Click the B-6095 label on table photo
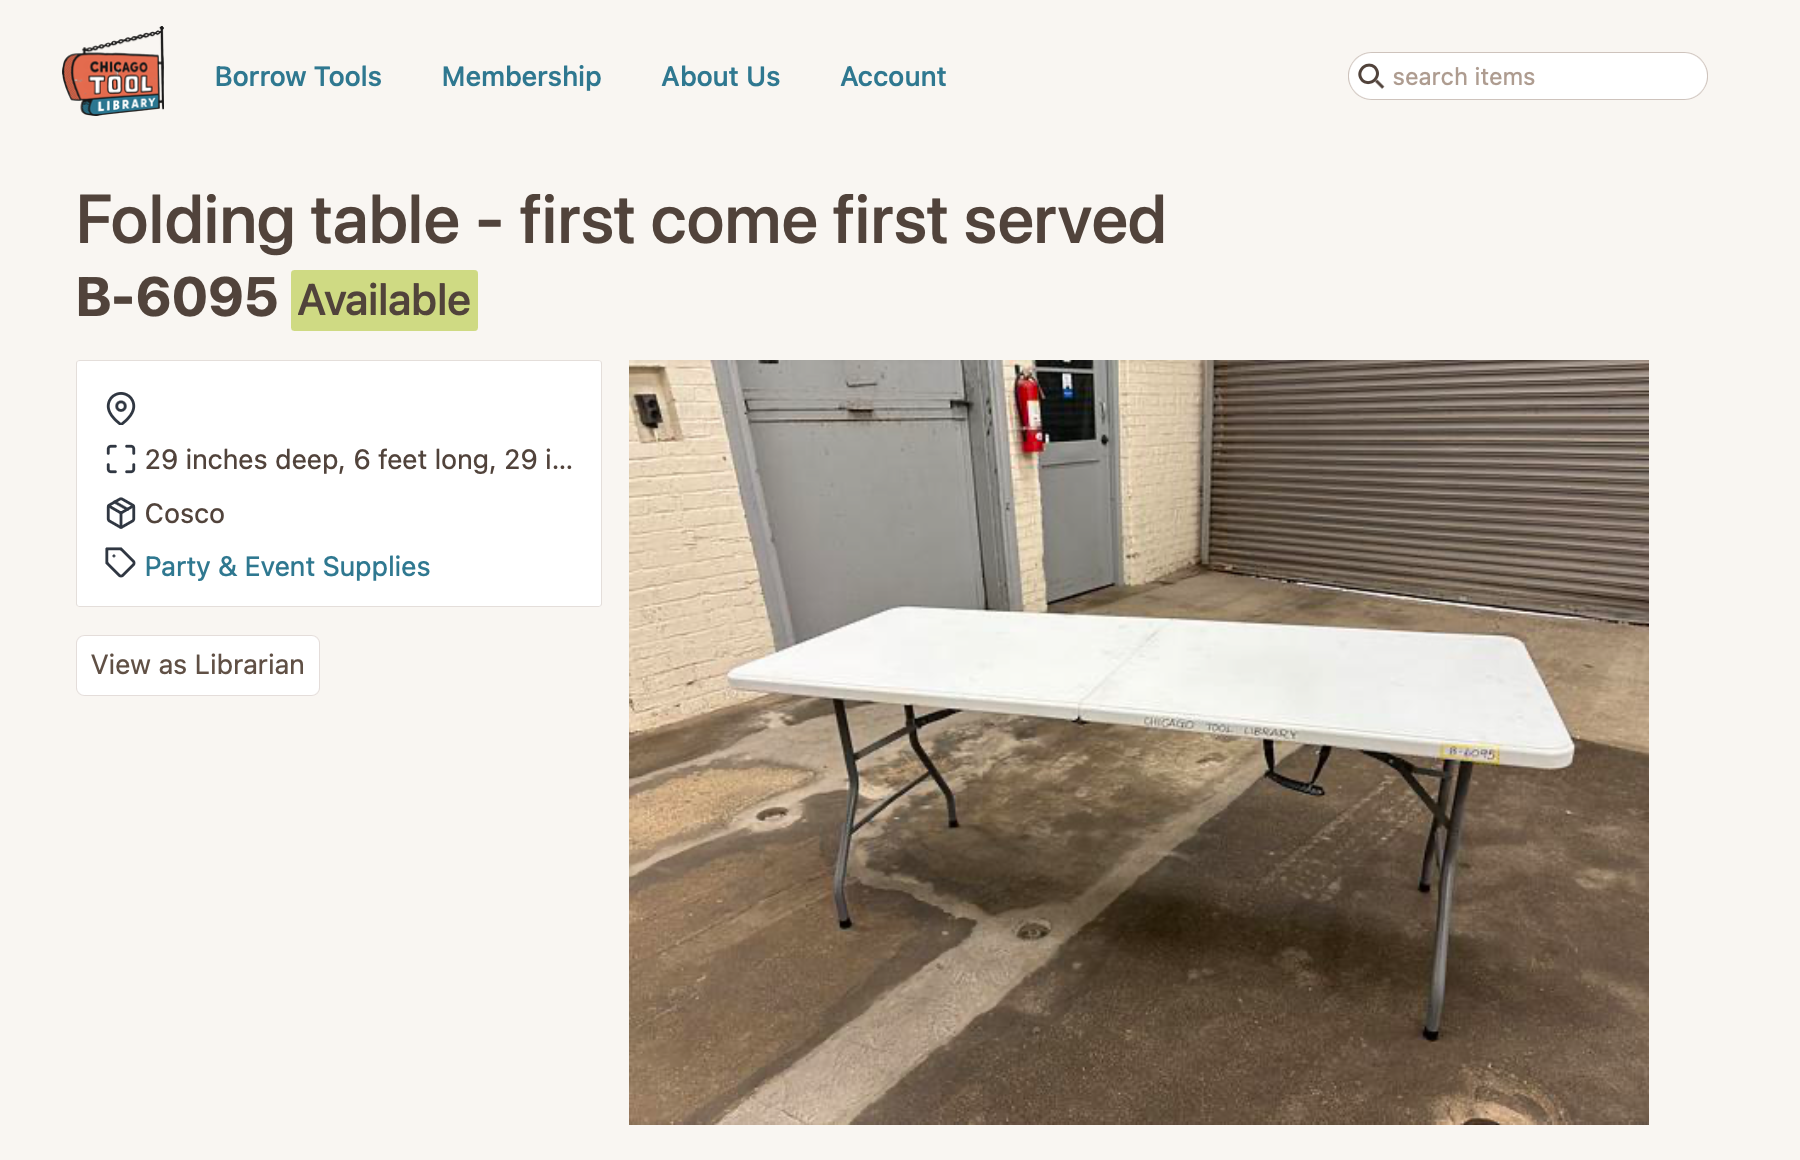Viewport: 1800px width, 1160px height. click(1471, 752)
